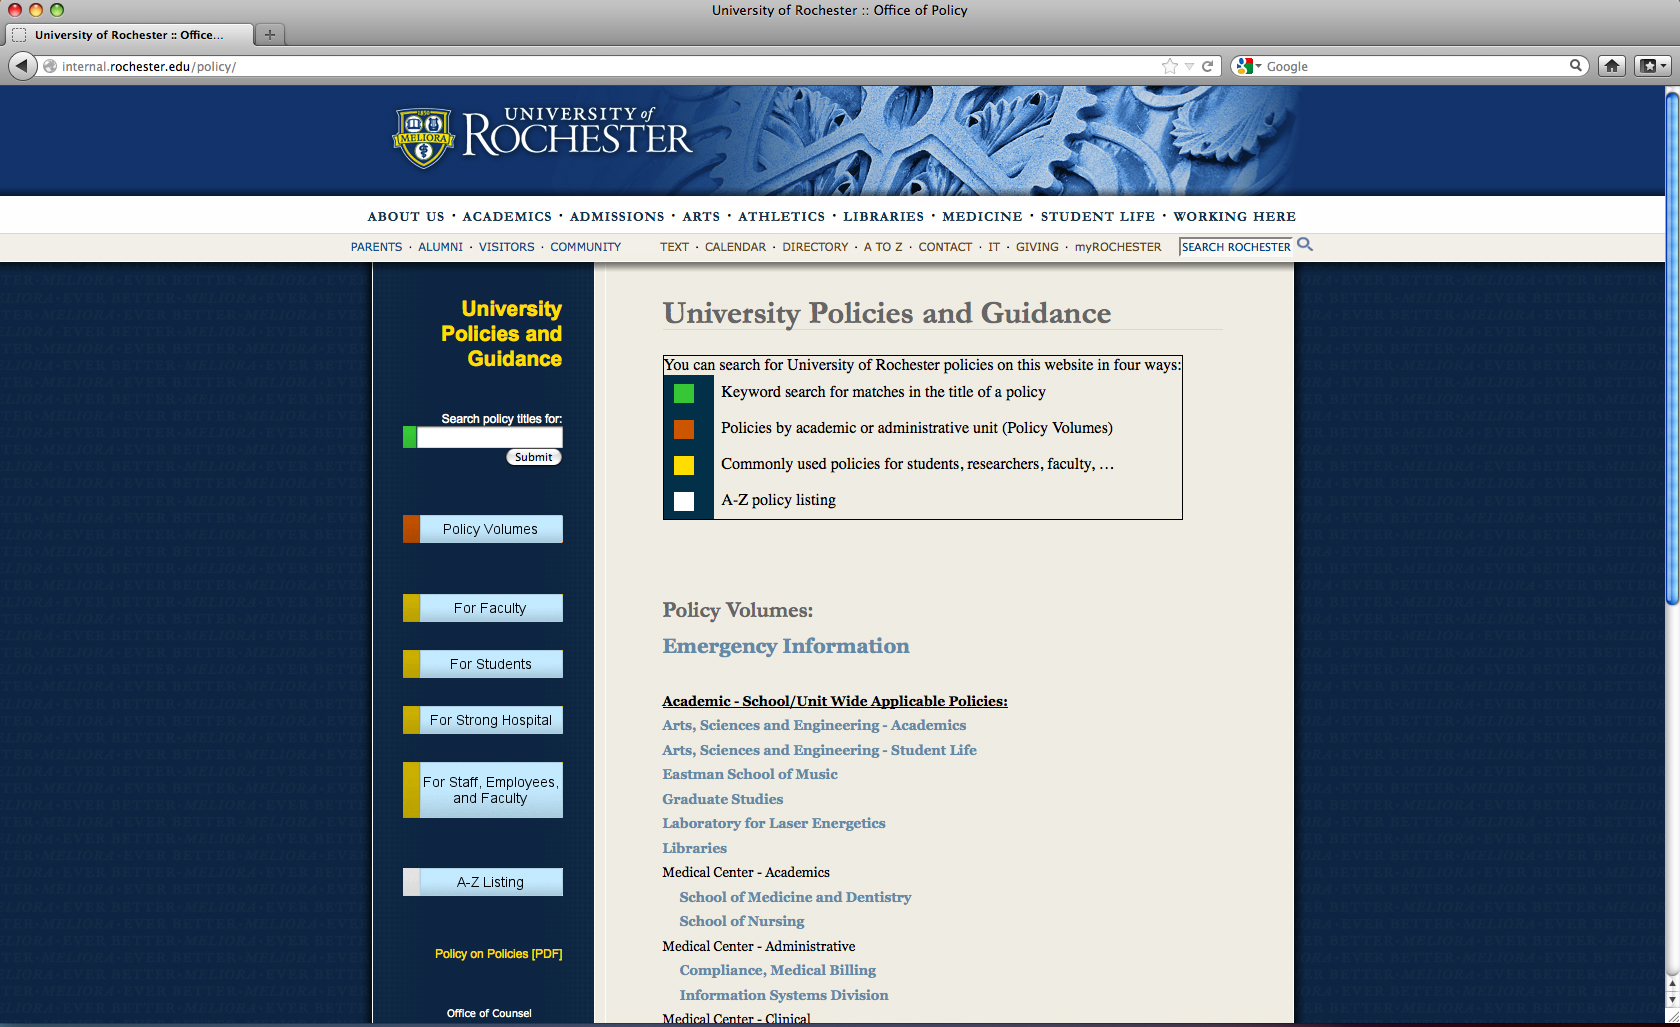This screenshot has width=1680, height=1027.
Task: Click the page's vertical scrollbar thumb
Action: coord(1671,345)
